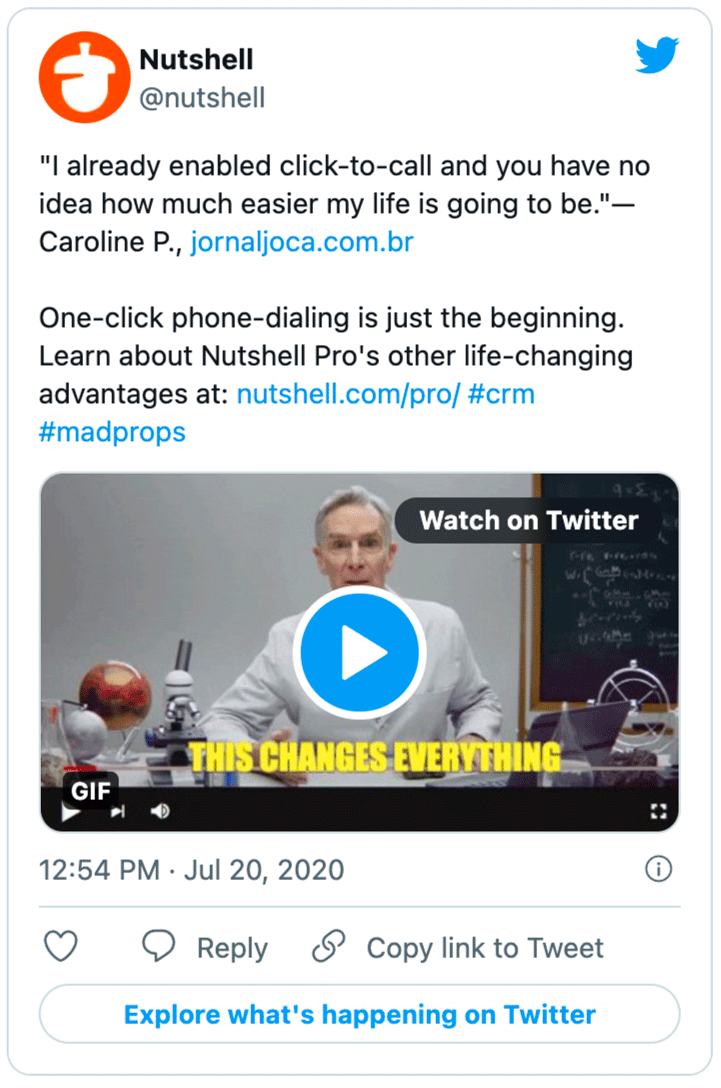The height and width of the screenshot is (1088, 721).
Task: Click the Nutshell acorn logo
Action: click(85, 75)
